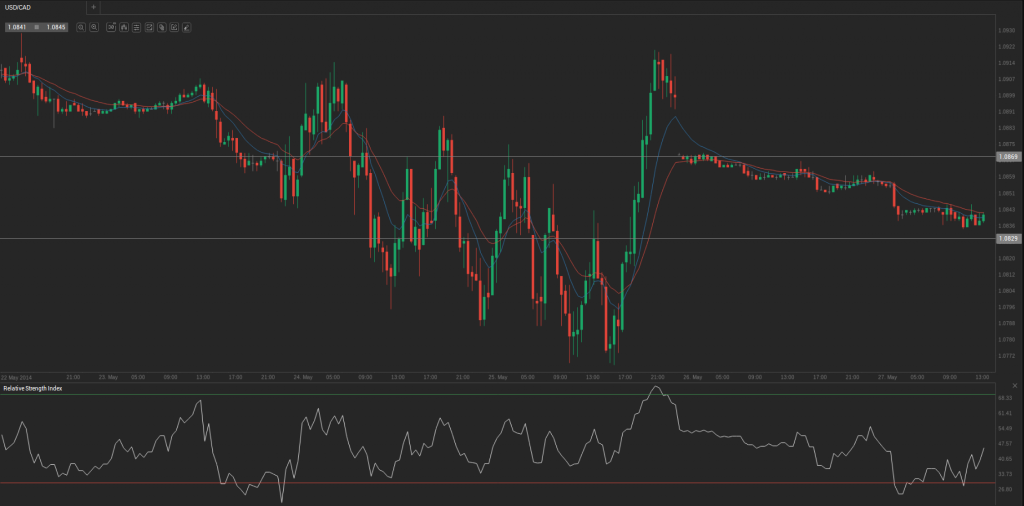1024x506 pixels.
Task: Click the sixth toolbar icon with arrow
Action: coord(148,27)
